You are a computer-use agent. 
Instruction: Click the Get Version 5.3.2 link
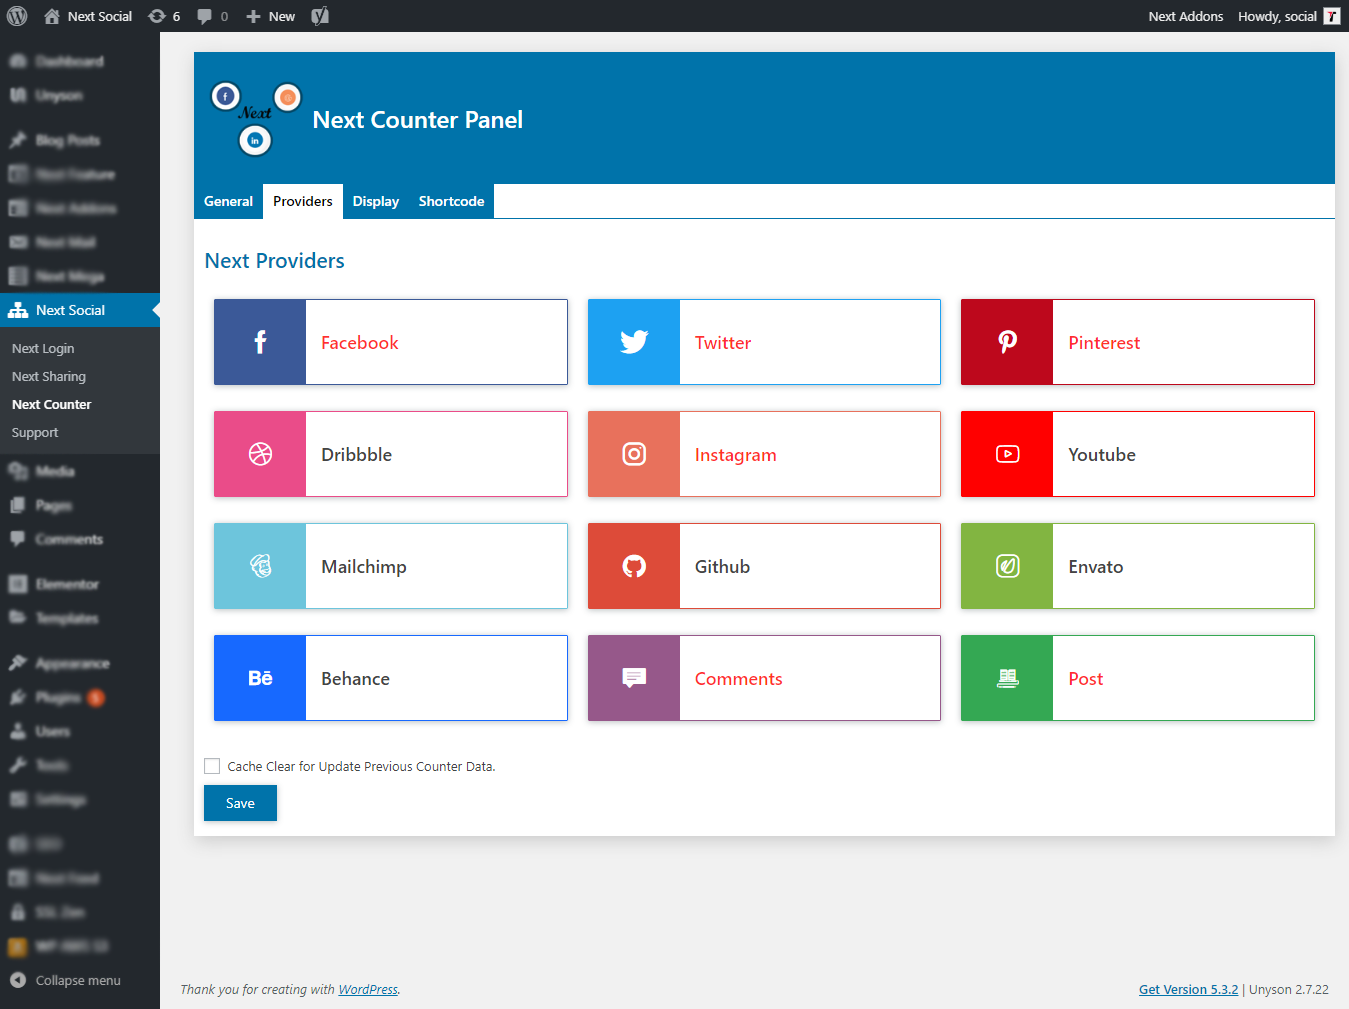click(1188, 989)
